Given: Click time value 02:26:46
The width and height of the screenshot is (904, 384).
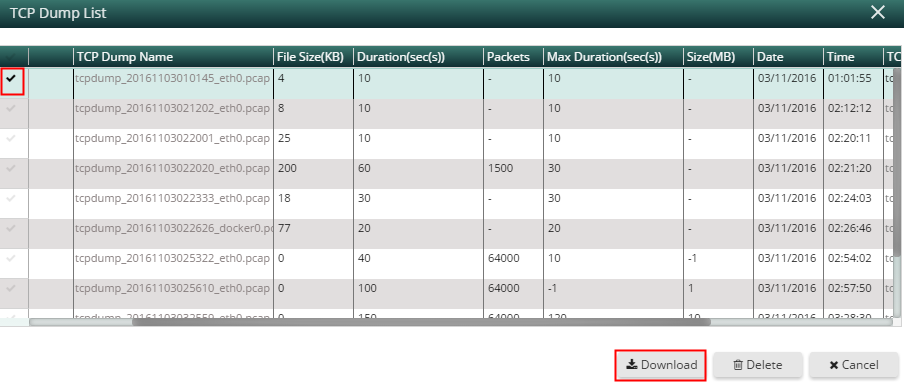Looking at the screenshot, I should 849,228.
